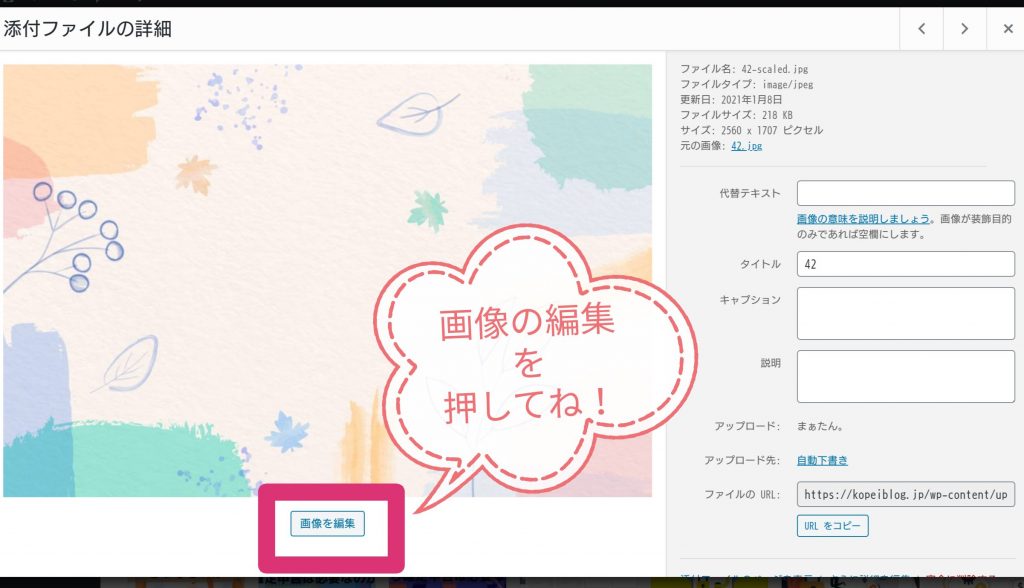
Task: Click the ファイルの URL field
Action: tap(905, 495)
